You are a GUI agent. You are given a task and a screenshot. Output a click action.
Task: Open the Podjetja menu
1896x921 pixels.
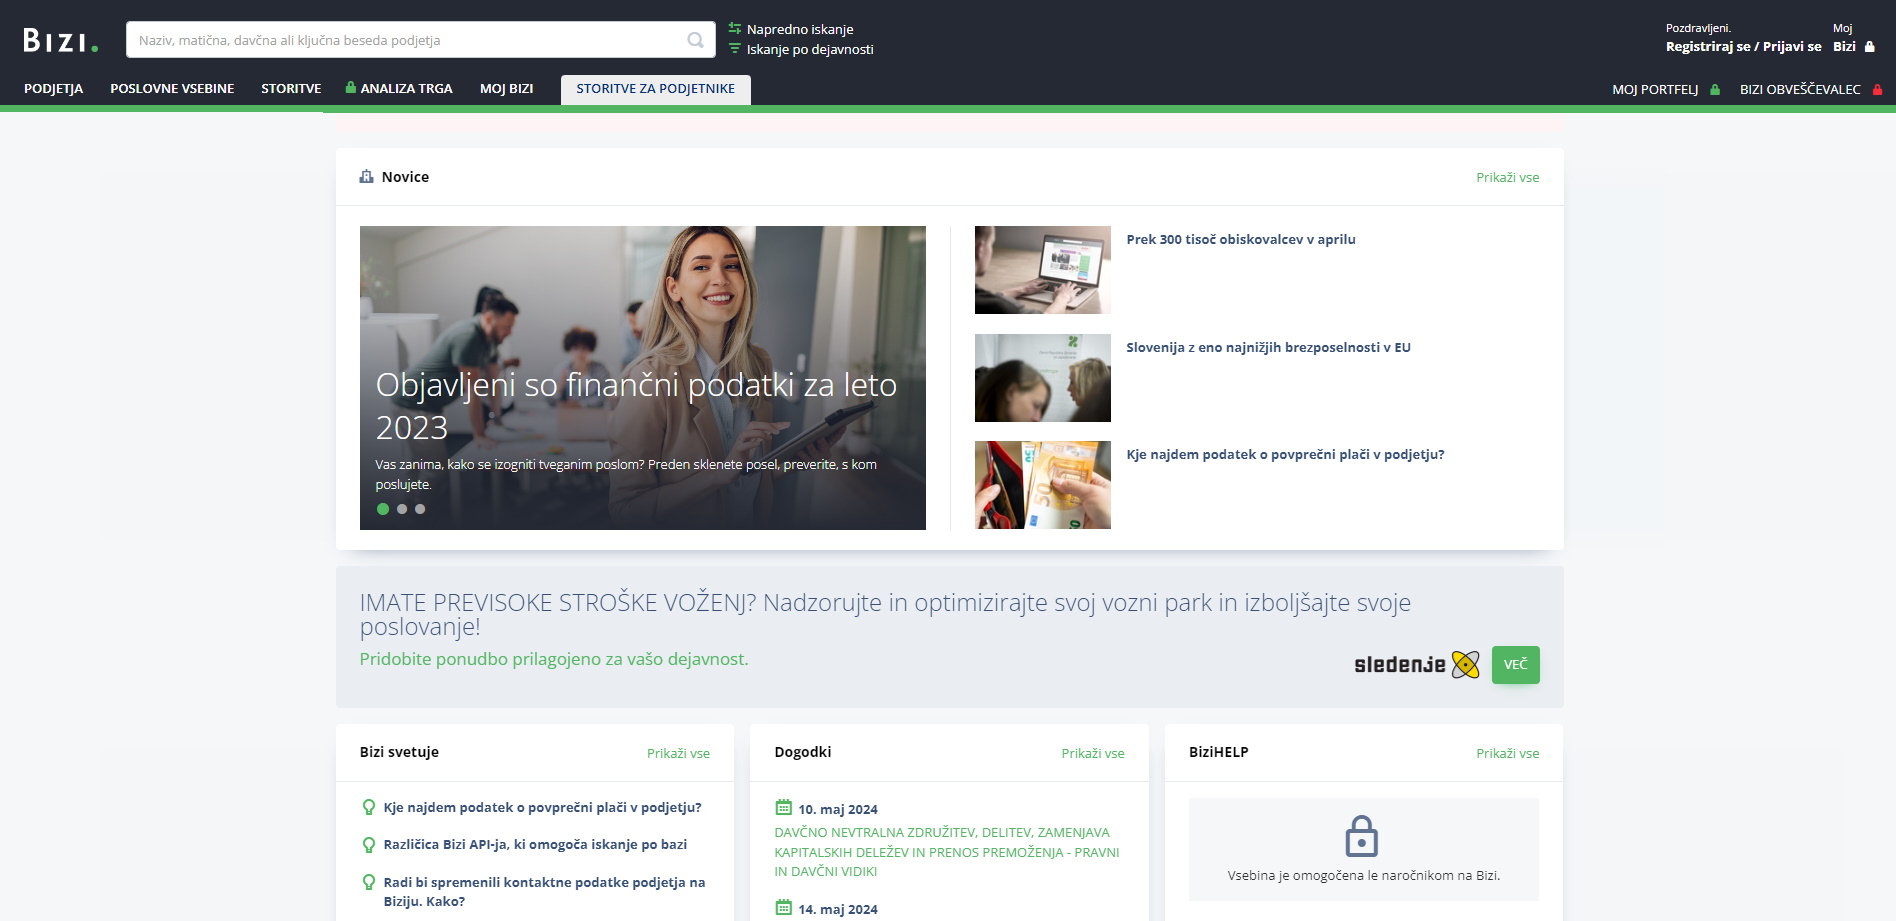click(x=54, y=88)
